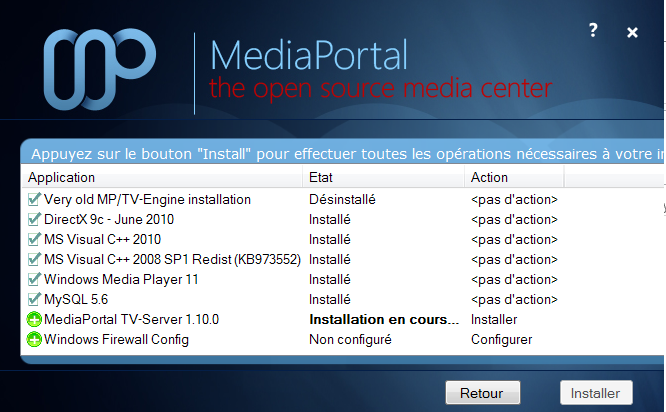The height and width of the screenshot is (412, 666).
Task: Select 'Windows Media Player 11' row text
Action: click(121, 279)
